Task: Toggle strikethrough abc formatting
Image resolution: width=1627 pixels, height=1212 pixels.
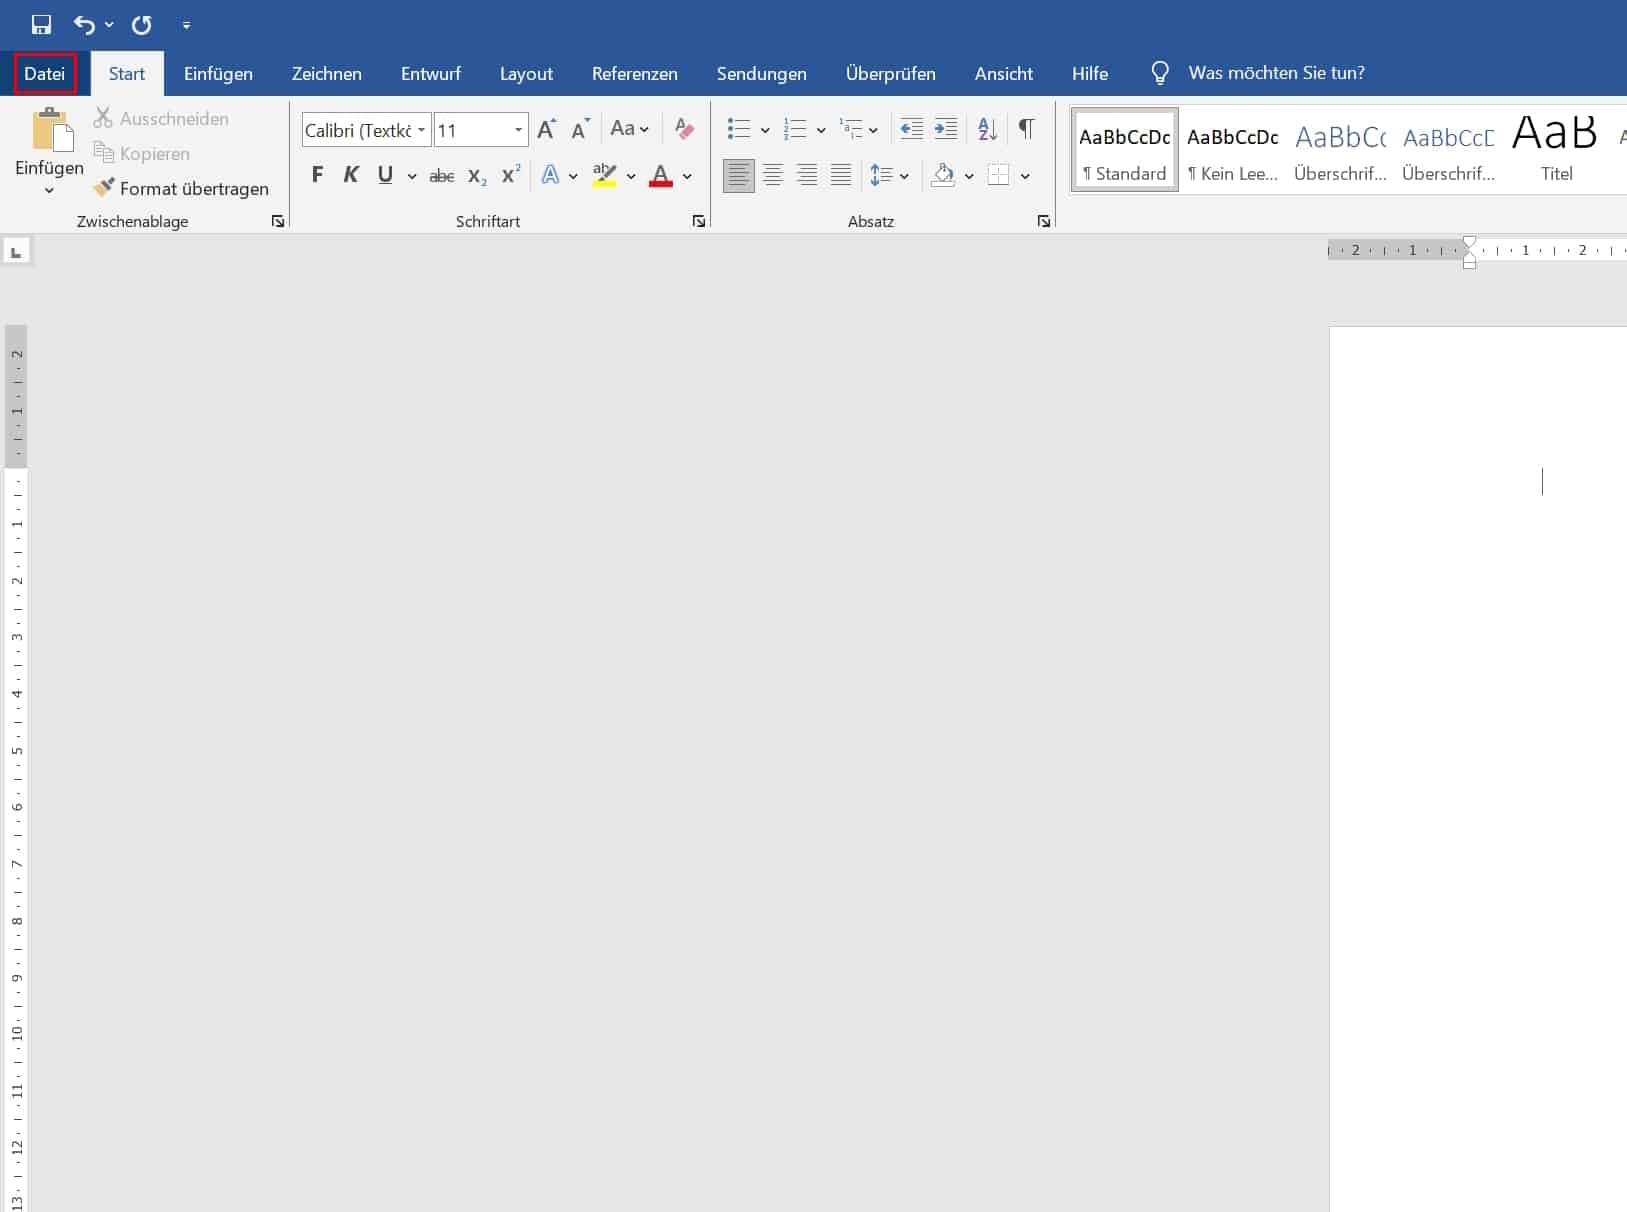Action: pos(441,176)
